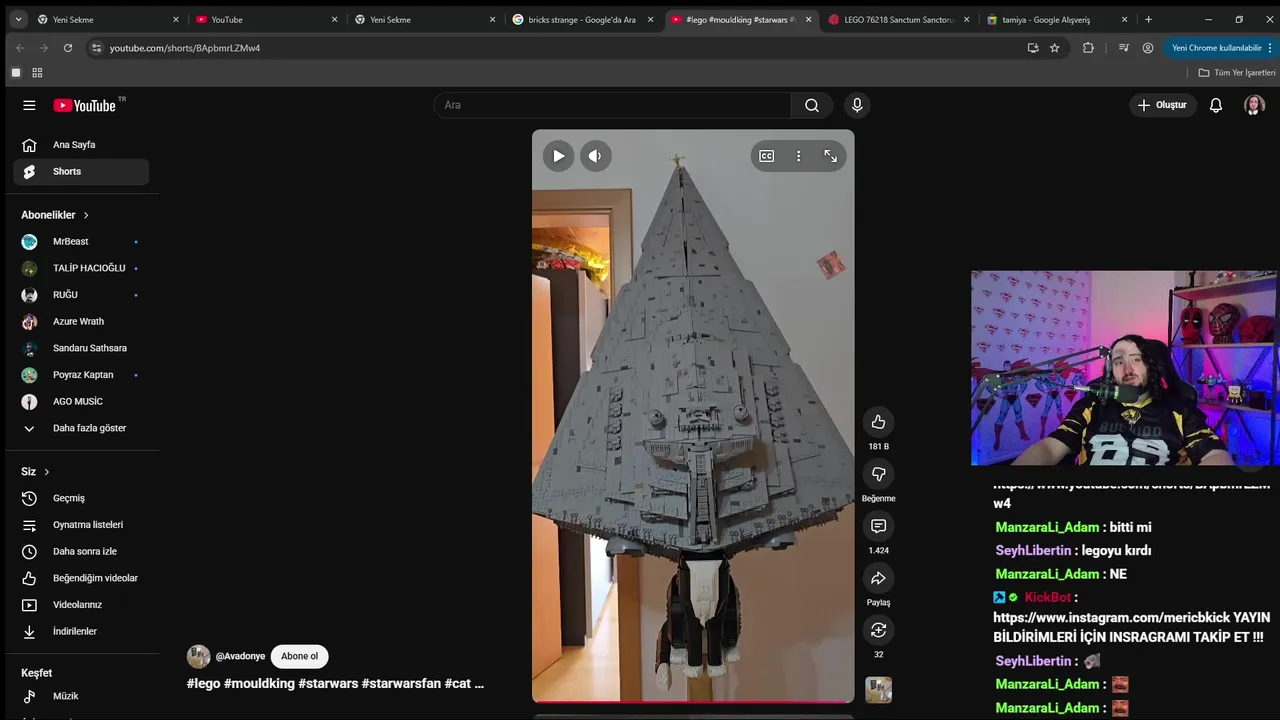Expand the Short to full screen
The height and width of the screenshot is (720, 1280).
830,156
